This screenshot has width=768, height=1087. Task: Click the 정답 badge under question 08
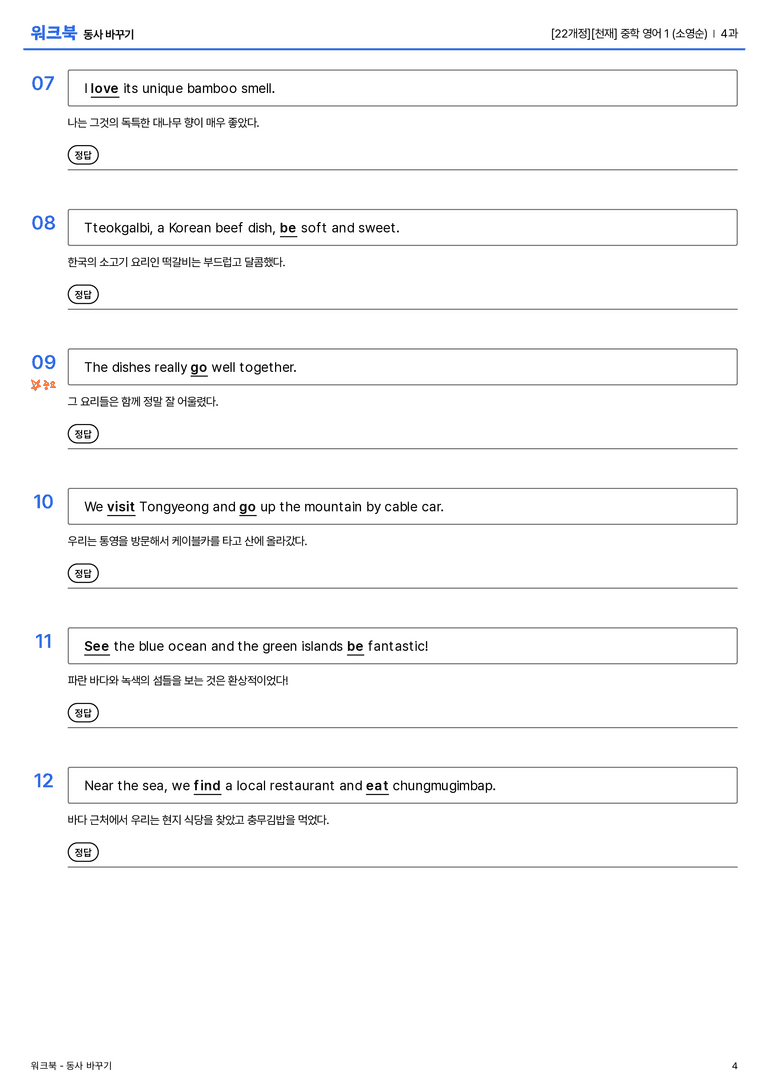(83, 294)
